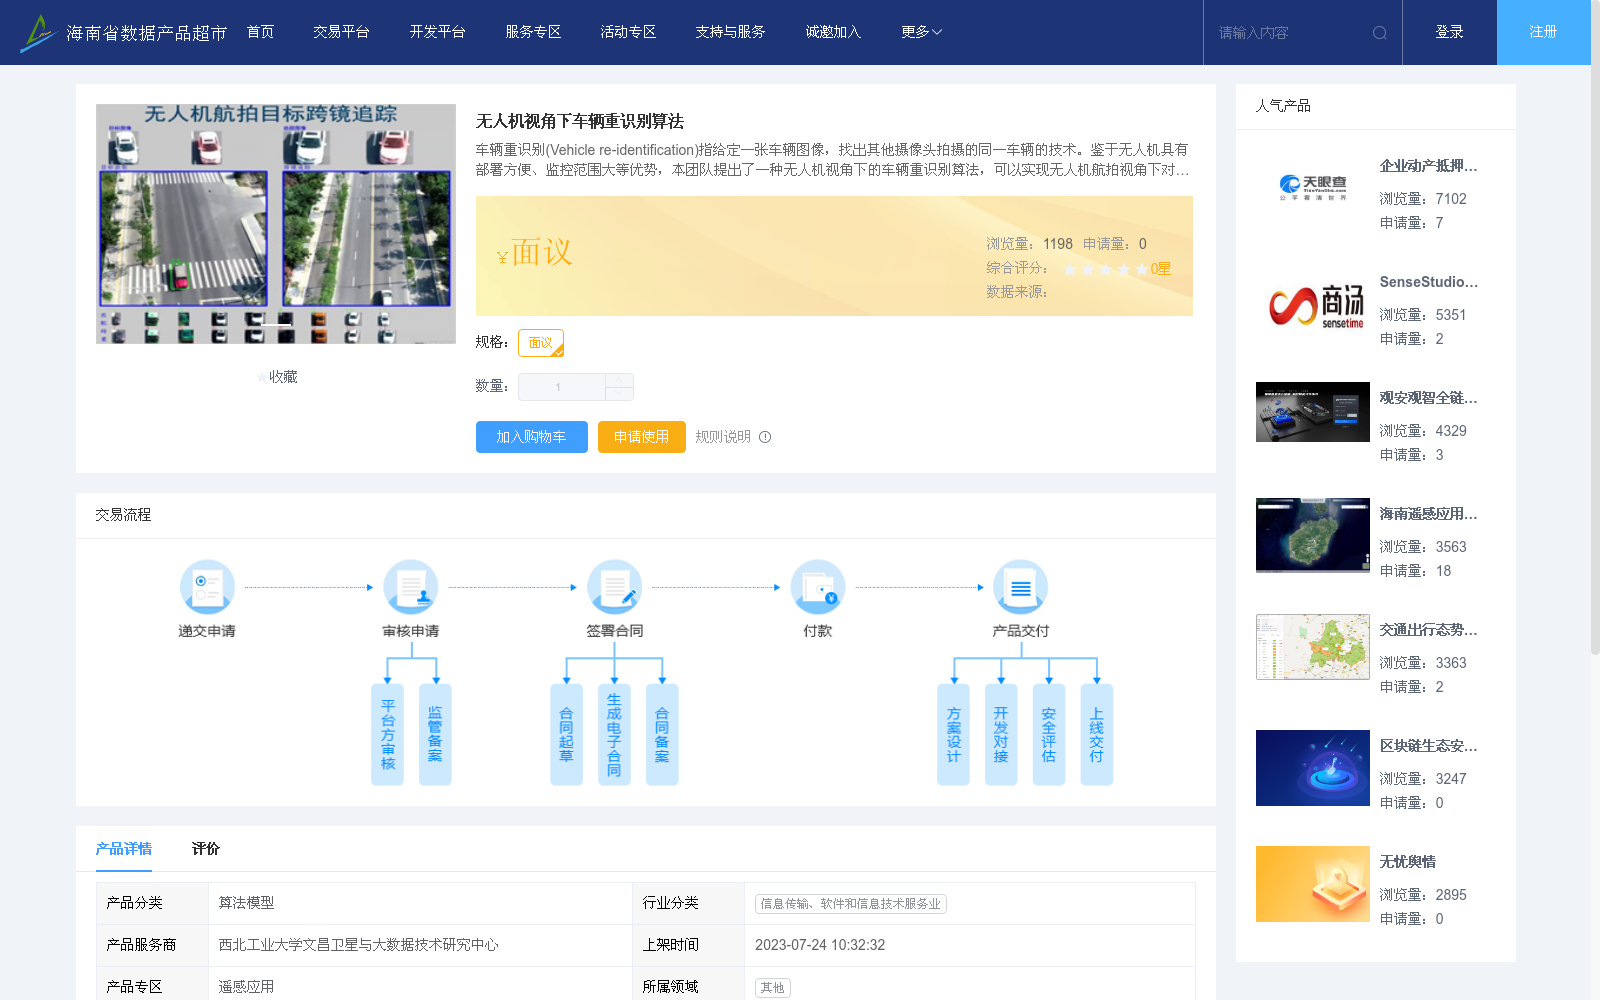Click the 签署合同 step icon
The width and height of the screenshot is (1600, 1000).
pos(614,587)
